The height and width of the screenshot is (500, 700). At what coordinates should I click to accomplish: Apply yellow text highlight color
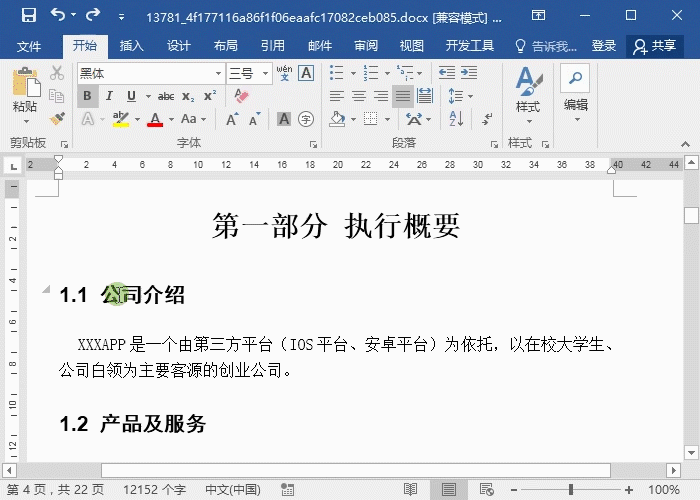(x=121, y=119)
